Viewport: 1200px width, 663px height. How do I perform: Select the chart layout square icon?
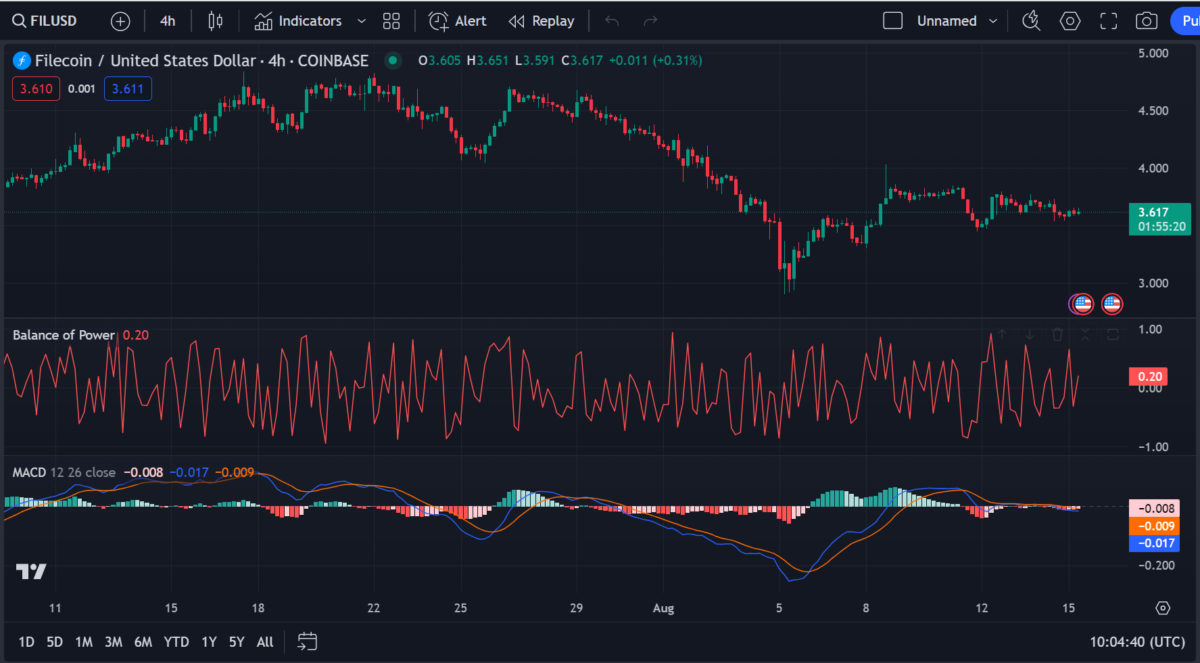893,21
